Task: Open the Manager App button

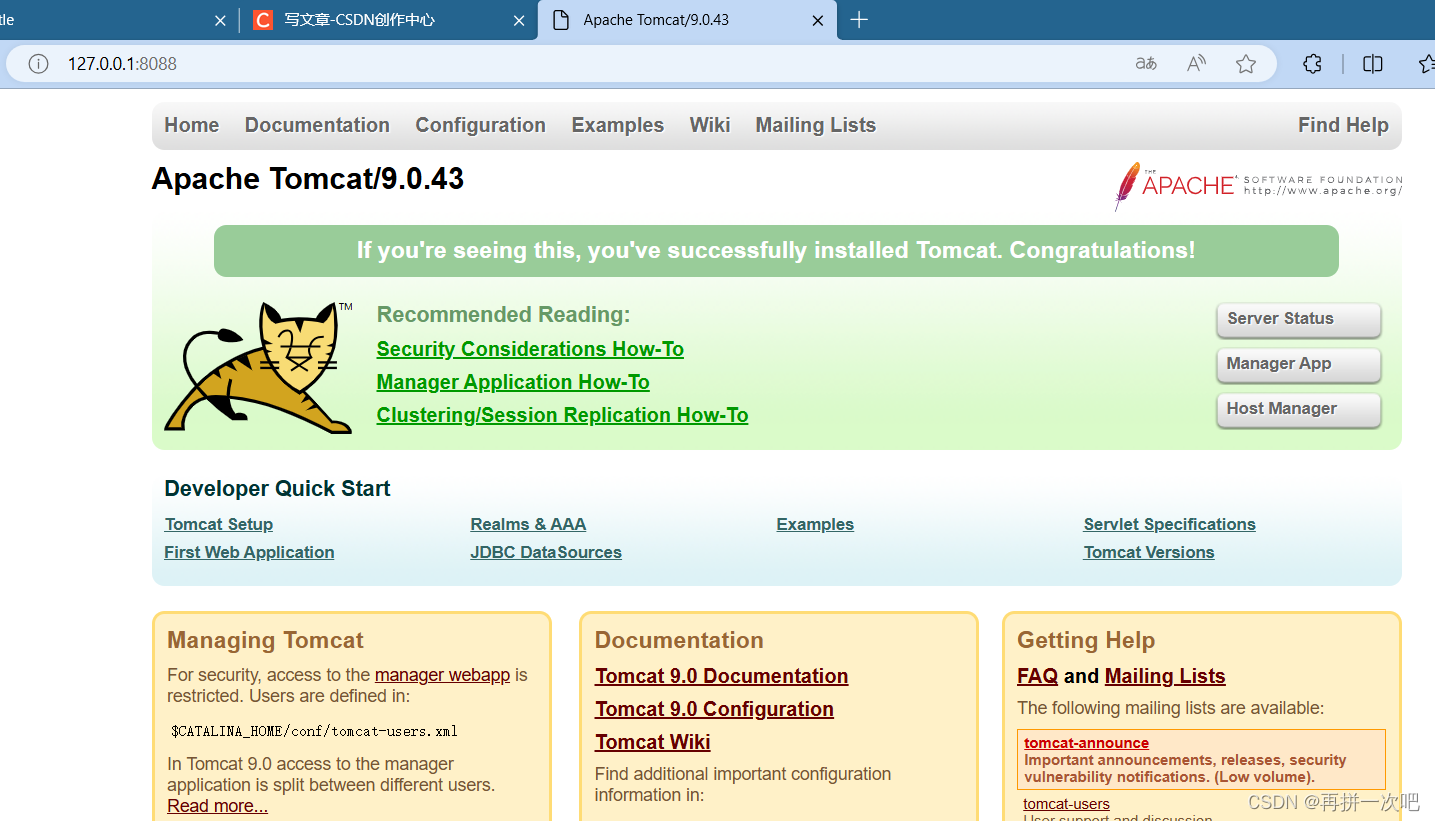Action: [1298, 365]
